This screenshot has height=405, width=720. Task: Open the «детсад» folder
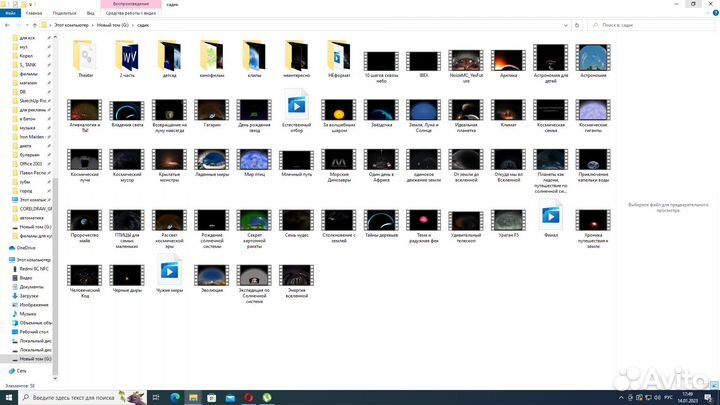click(x=171, y=56)
